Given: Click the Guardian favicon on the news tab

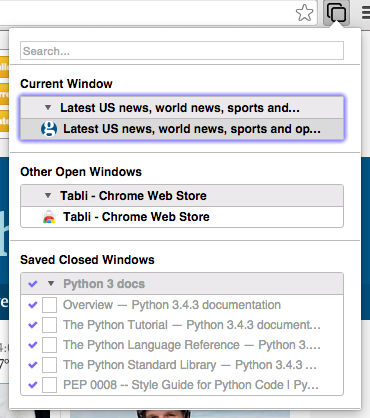Looking at the screenshot, I should pos(49,129).
